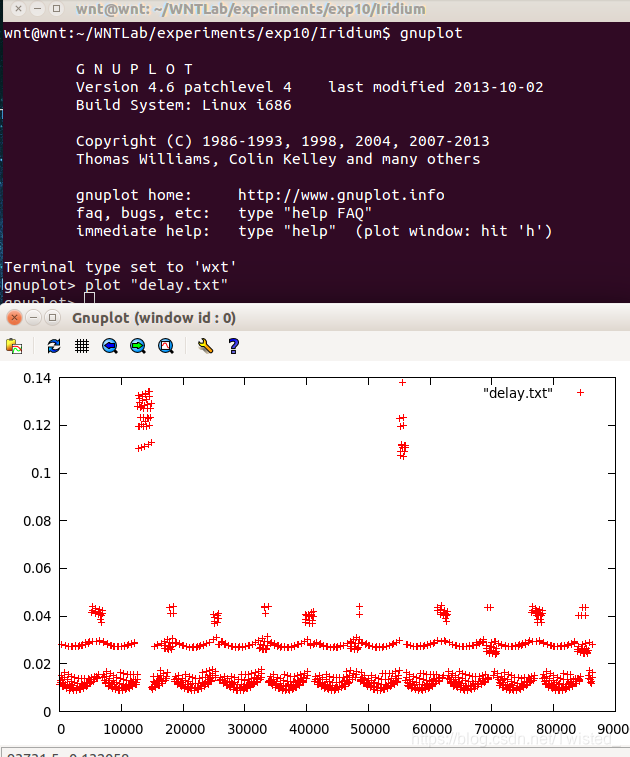Click the 0.14 y-axis label
630x757 pixels.
click(37, 378)
